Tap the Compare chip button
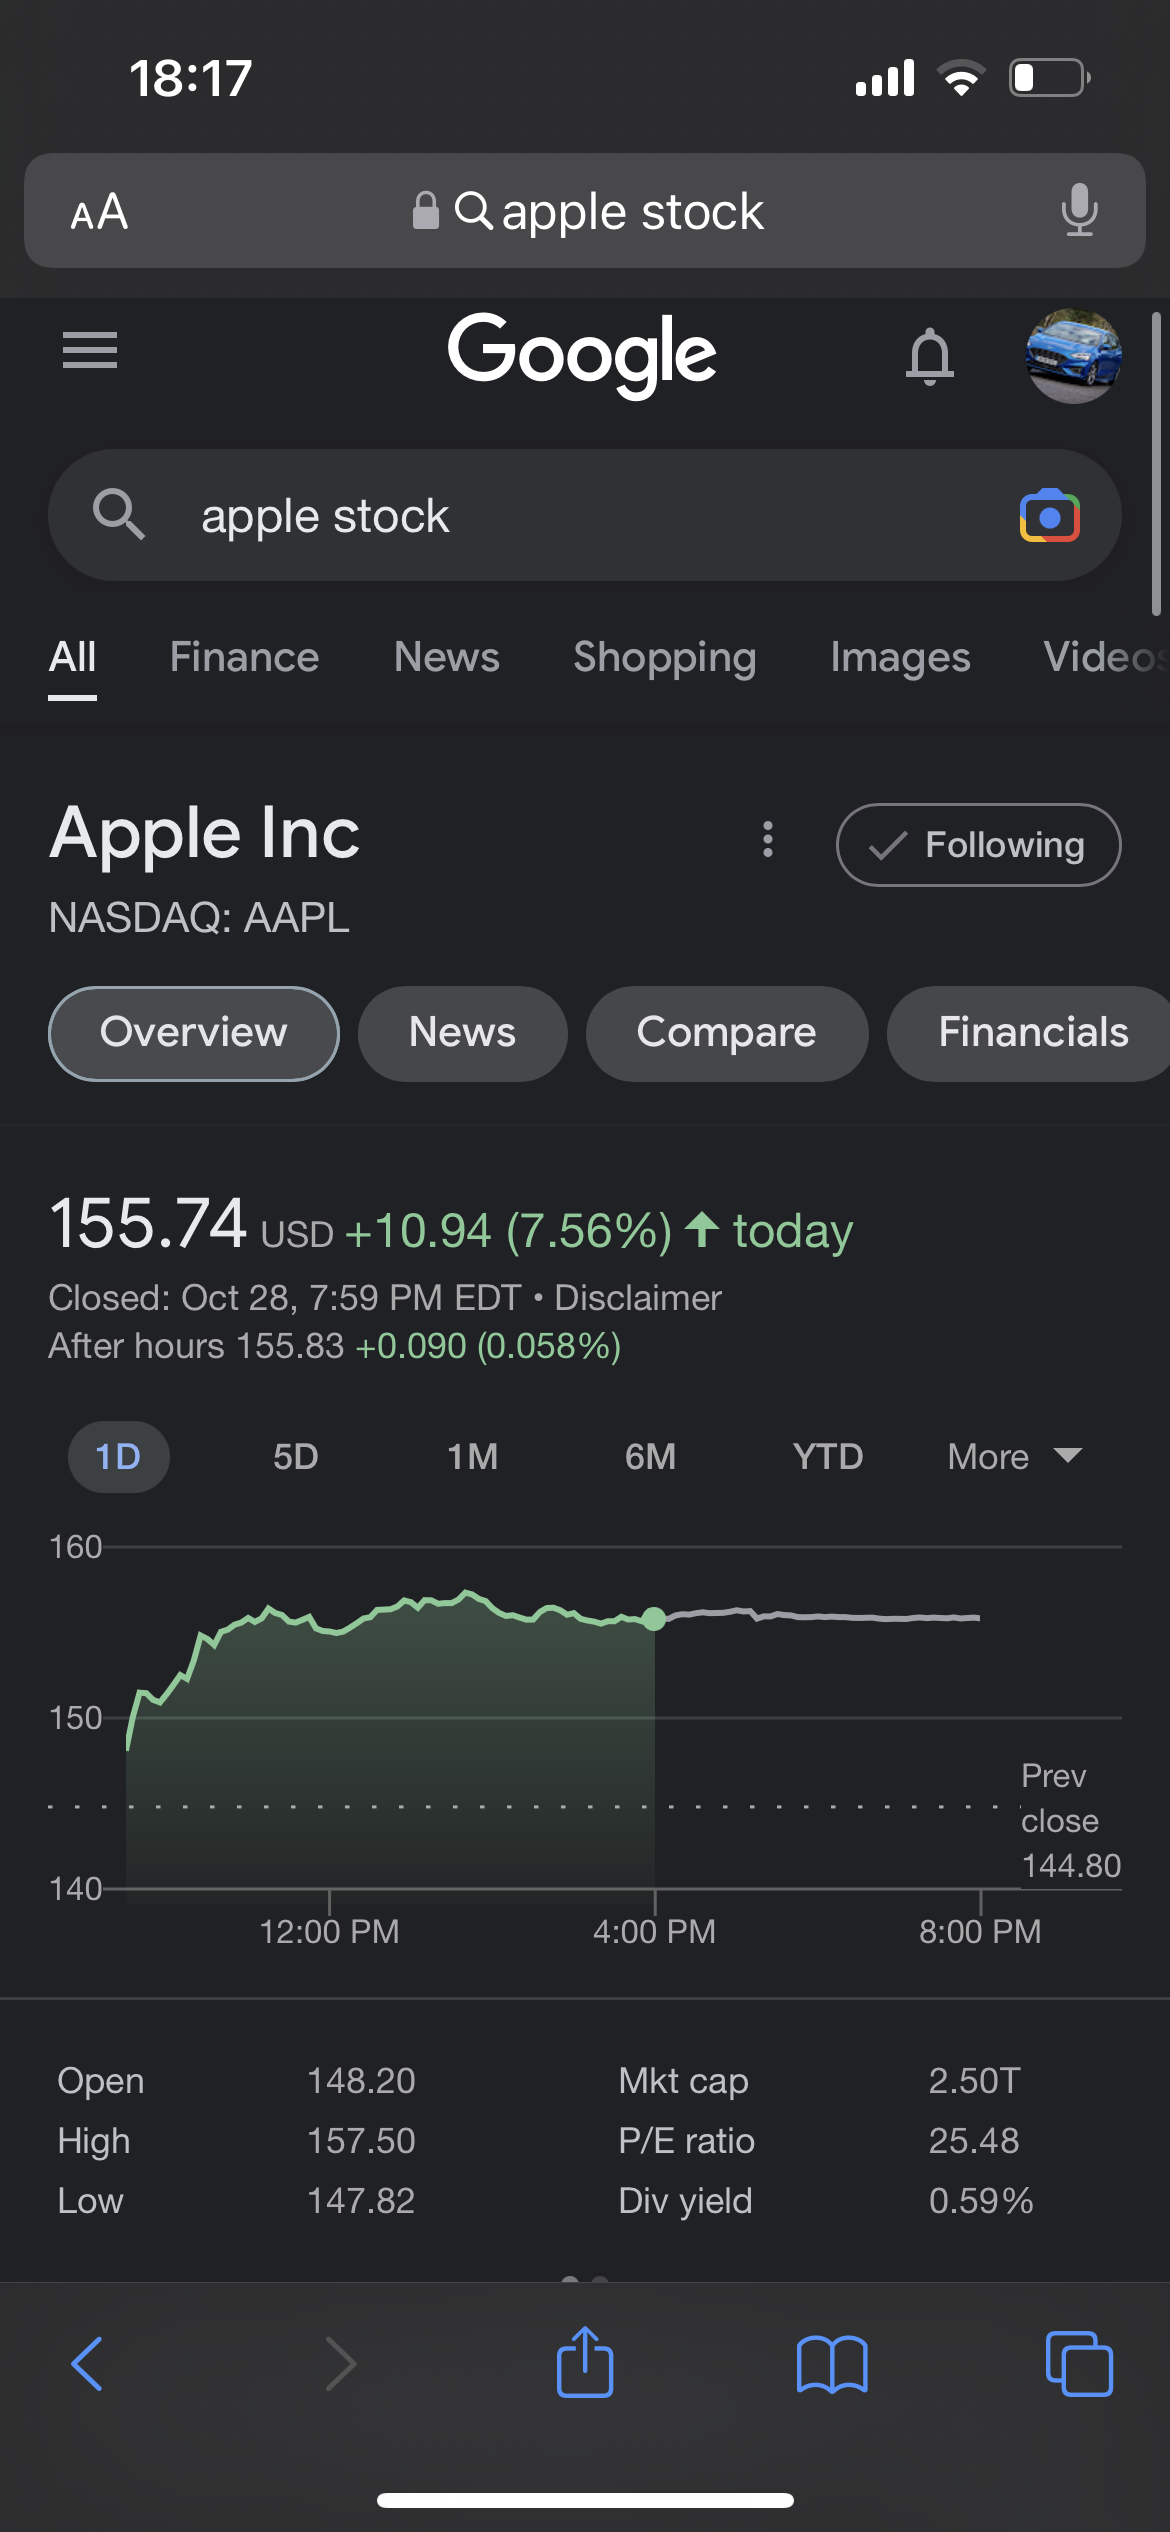The image size is (1170, 2532). [726, 1033]
